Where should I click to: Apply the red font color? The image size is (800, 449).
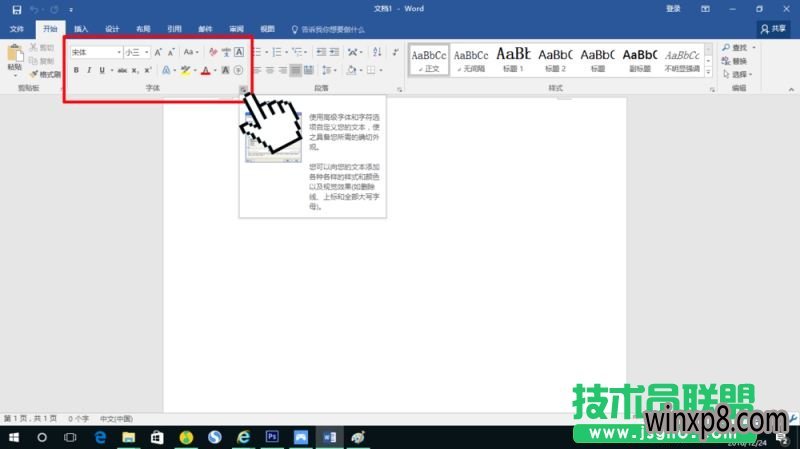(206, 70)
